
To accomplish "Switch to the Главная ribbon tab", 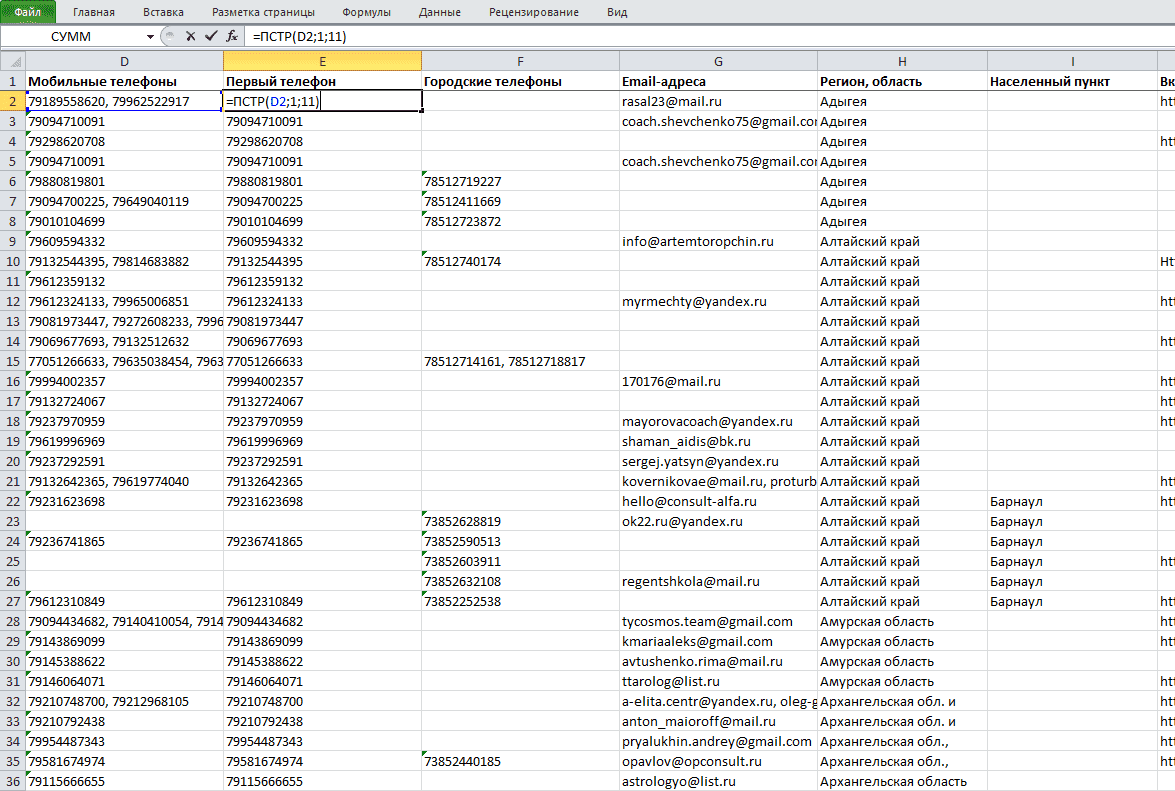I will point(94,12).
